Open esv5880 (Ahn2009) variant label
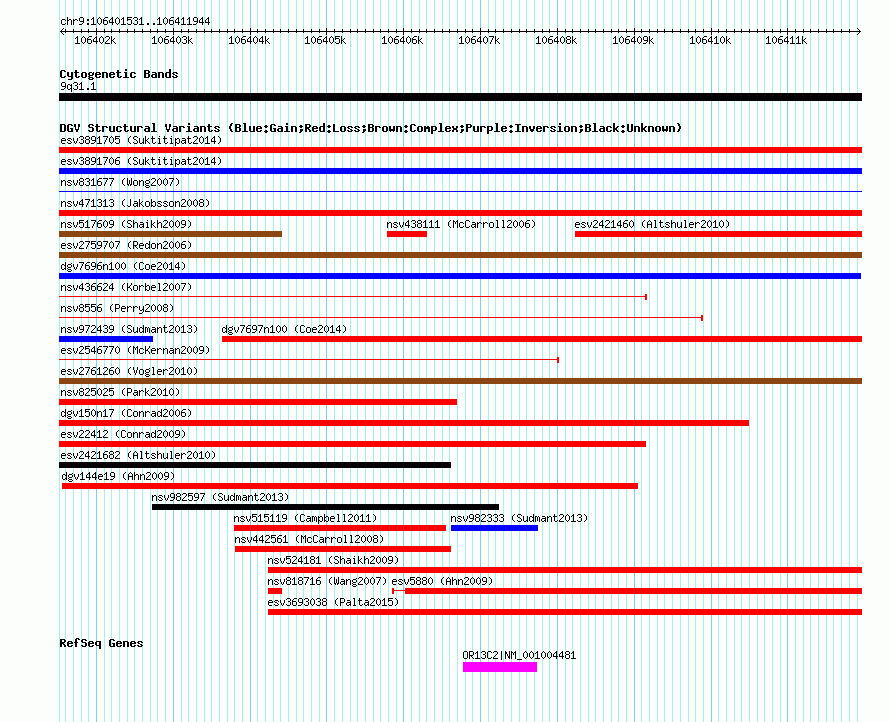Screen dimensions: 890x722 (x=442, y=581)
